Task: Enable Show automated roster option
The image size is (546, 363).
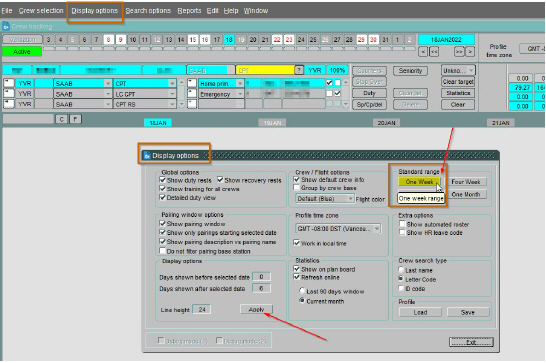Action: coord(402,224)
